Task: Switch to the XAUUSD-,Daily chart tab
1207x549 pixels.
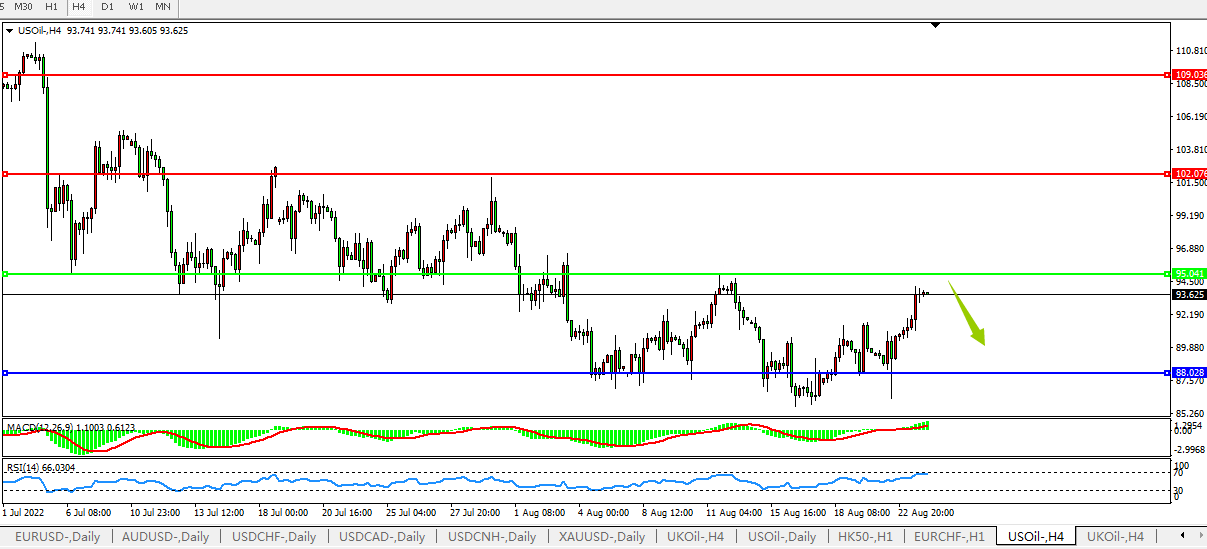Action: pyautogui.click(x=603, y=537)
